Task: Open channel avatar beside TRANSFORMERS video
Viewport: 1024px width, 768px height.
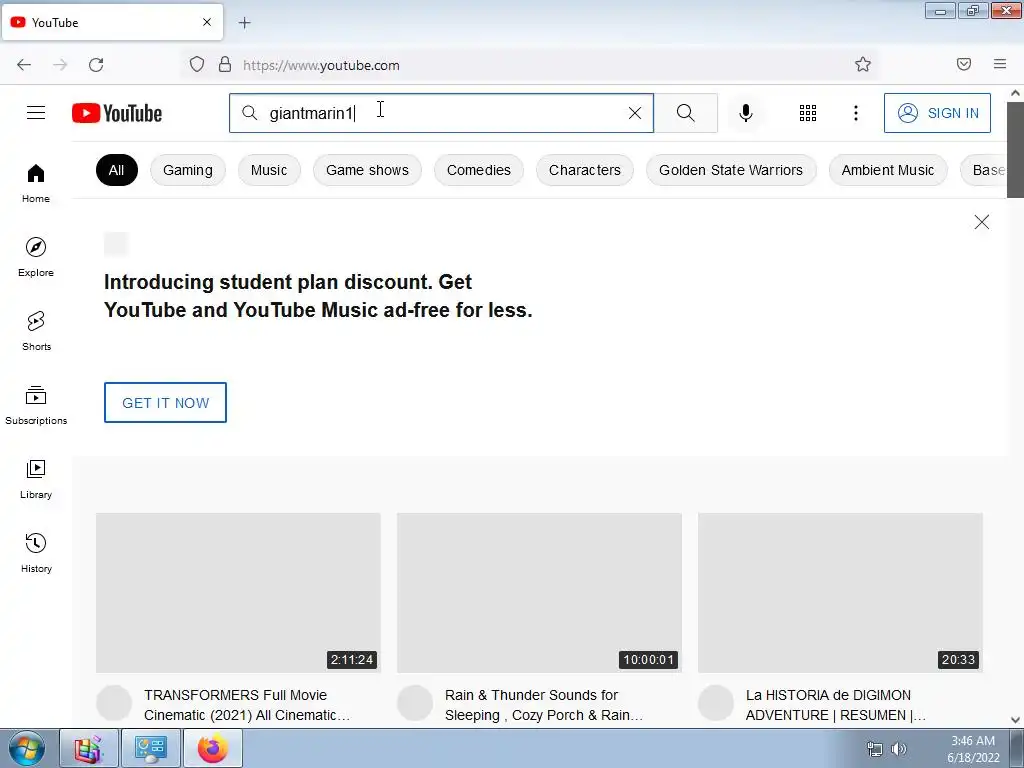Action: coord(114,703)
